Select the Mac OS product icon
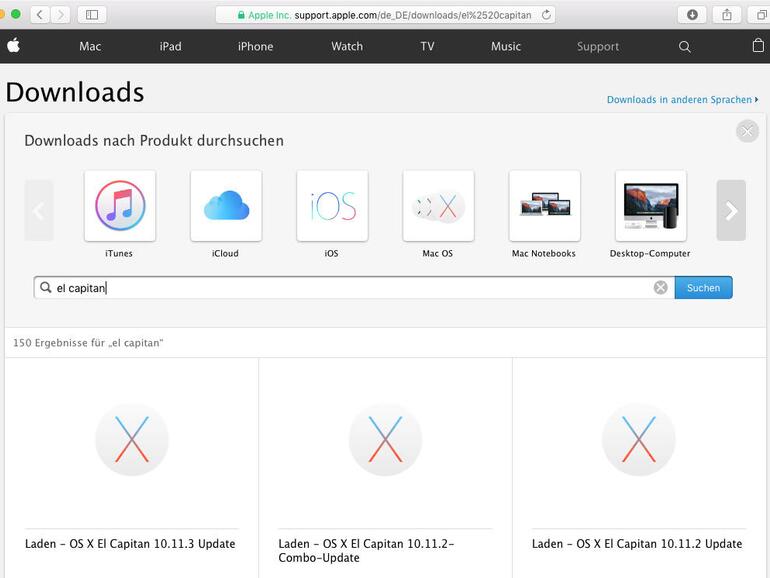Viewport: 770px width, 578px height. [x=439, y=206]
